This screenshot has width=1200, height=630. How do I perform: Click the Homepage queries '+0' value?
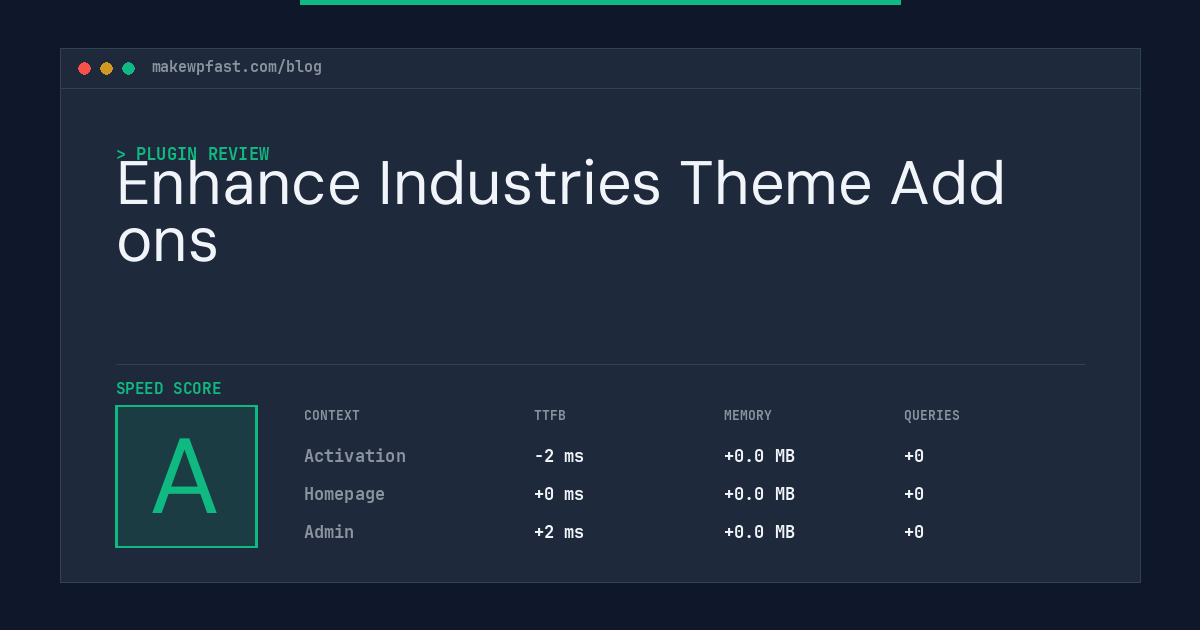tap(914, 494)
